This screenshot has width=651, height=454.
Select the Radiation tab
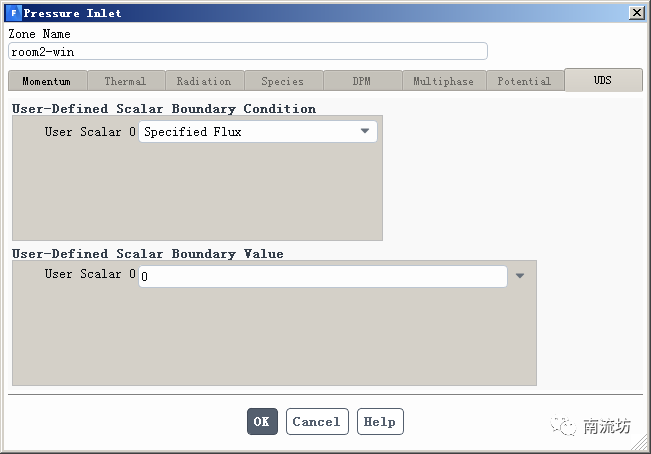click(203, 81)
